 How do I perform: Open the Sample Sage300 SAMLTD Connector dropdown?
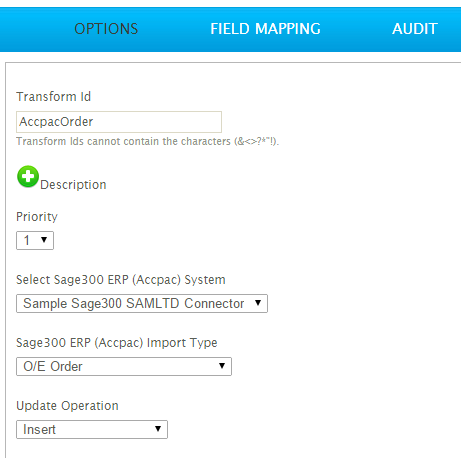click(142, 303)
